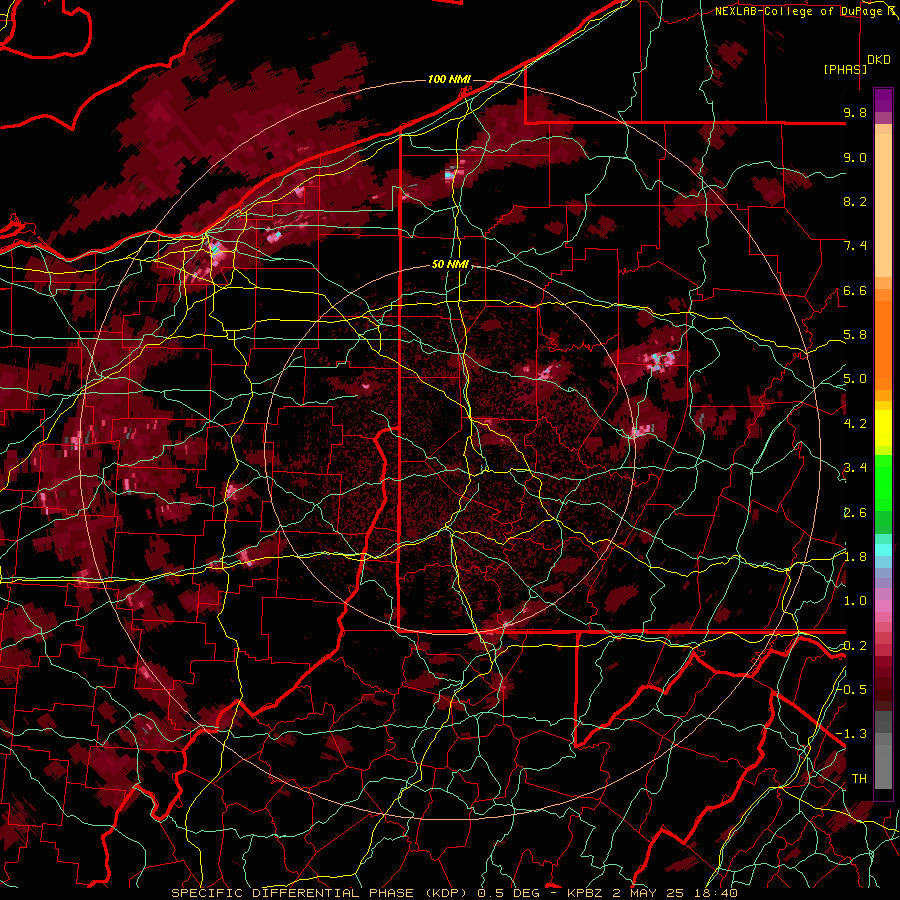Select the 3.4 legend value
The height and width of the screenshot is (900, 900).
[855, 468]
